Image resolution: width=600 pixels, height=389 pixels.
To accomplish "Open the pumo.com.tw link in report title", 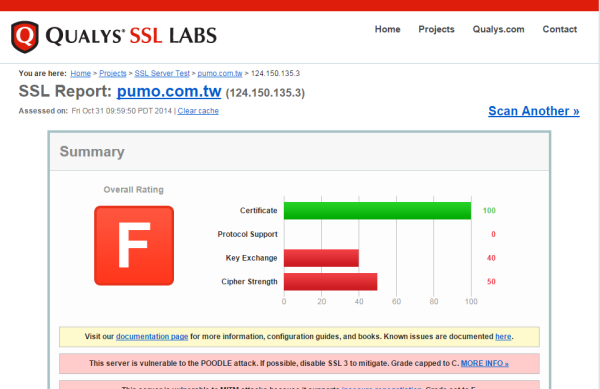I will coord(169,91).
